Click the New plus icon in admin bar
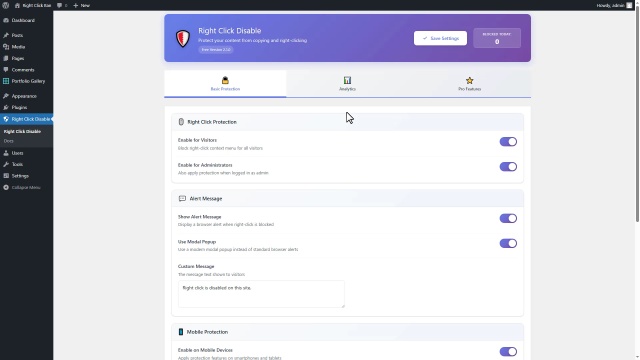The height and width of the screenshot is (360, 640). (x=76, y=5)
